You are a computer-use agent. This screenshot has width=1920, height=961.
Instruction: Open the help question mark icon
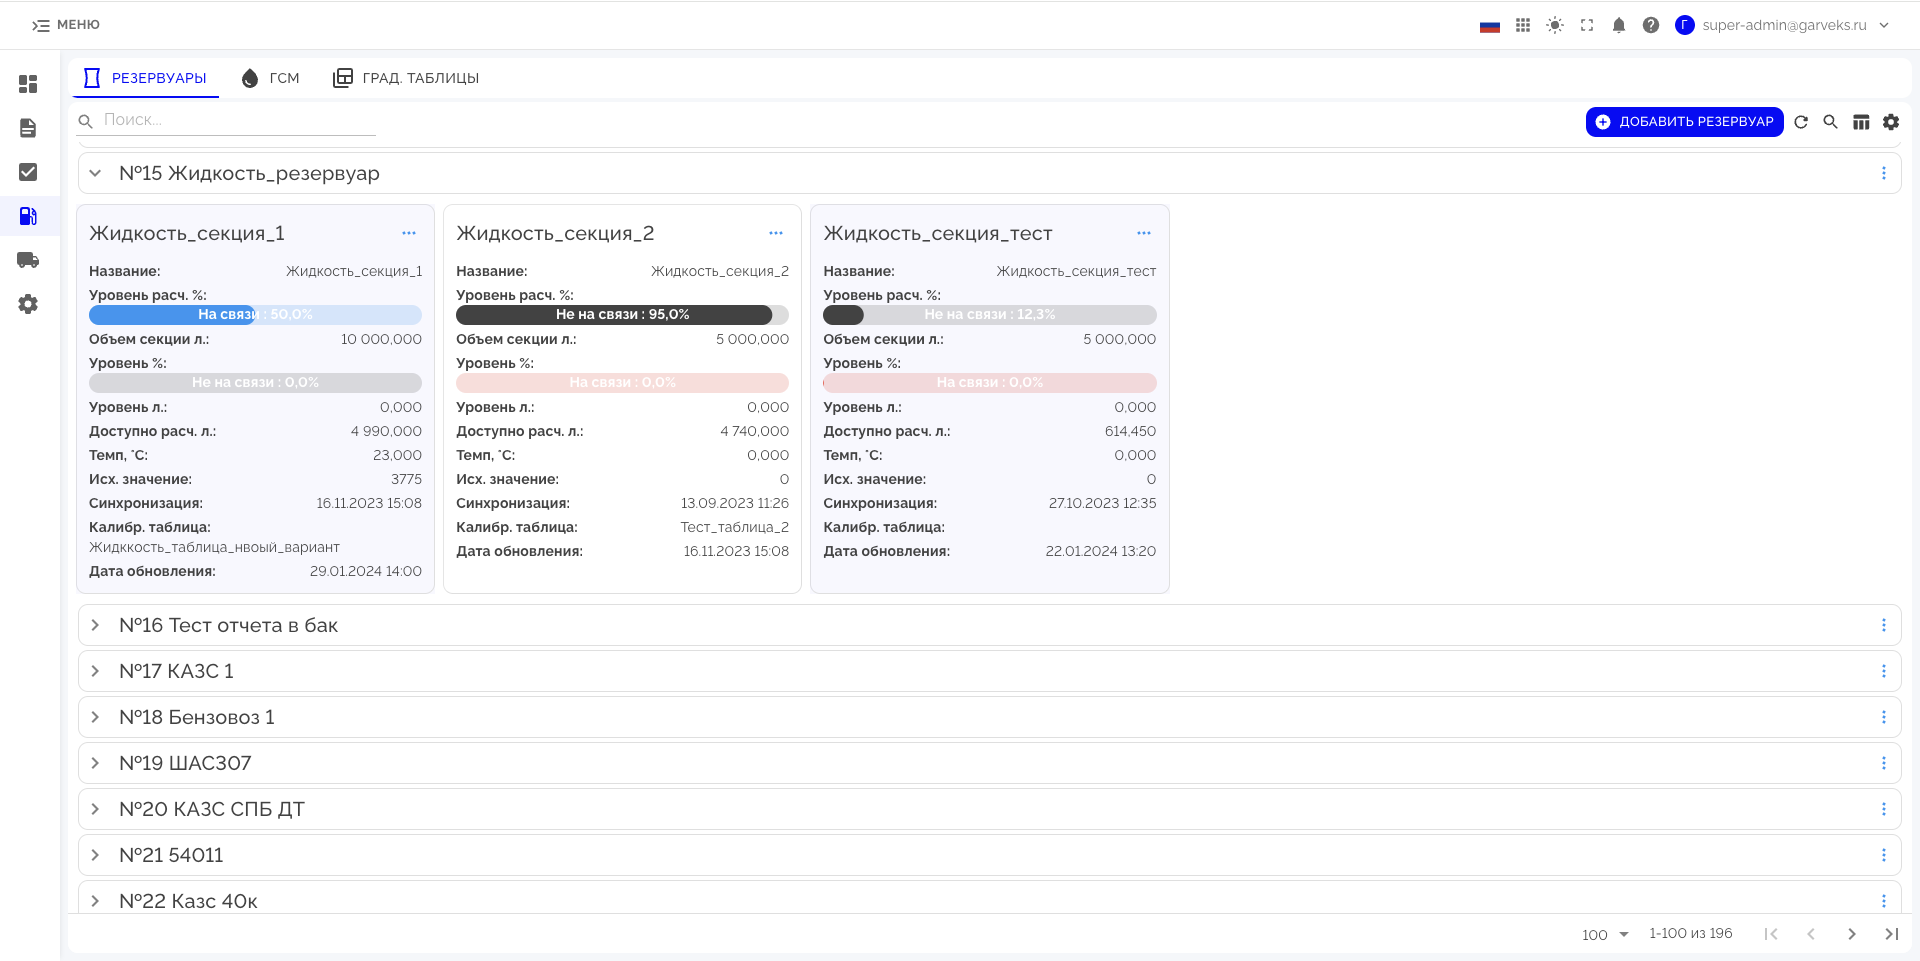1651,25
